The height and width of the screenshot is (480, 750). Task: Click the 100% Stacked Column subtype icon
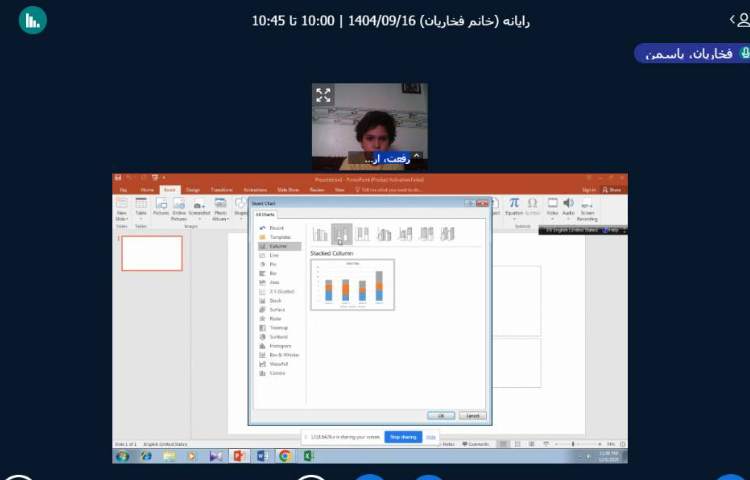pos(363,234)
